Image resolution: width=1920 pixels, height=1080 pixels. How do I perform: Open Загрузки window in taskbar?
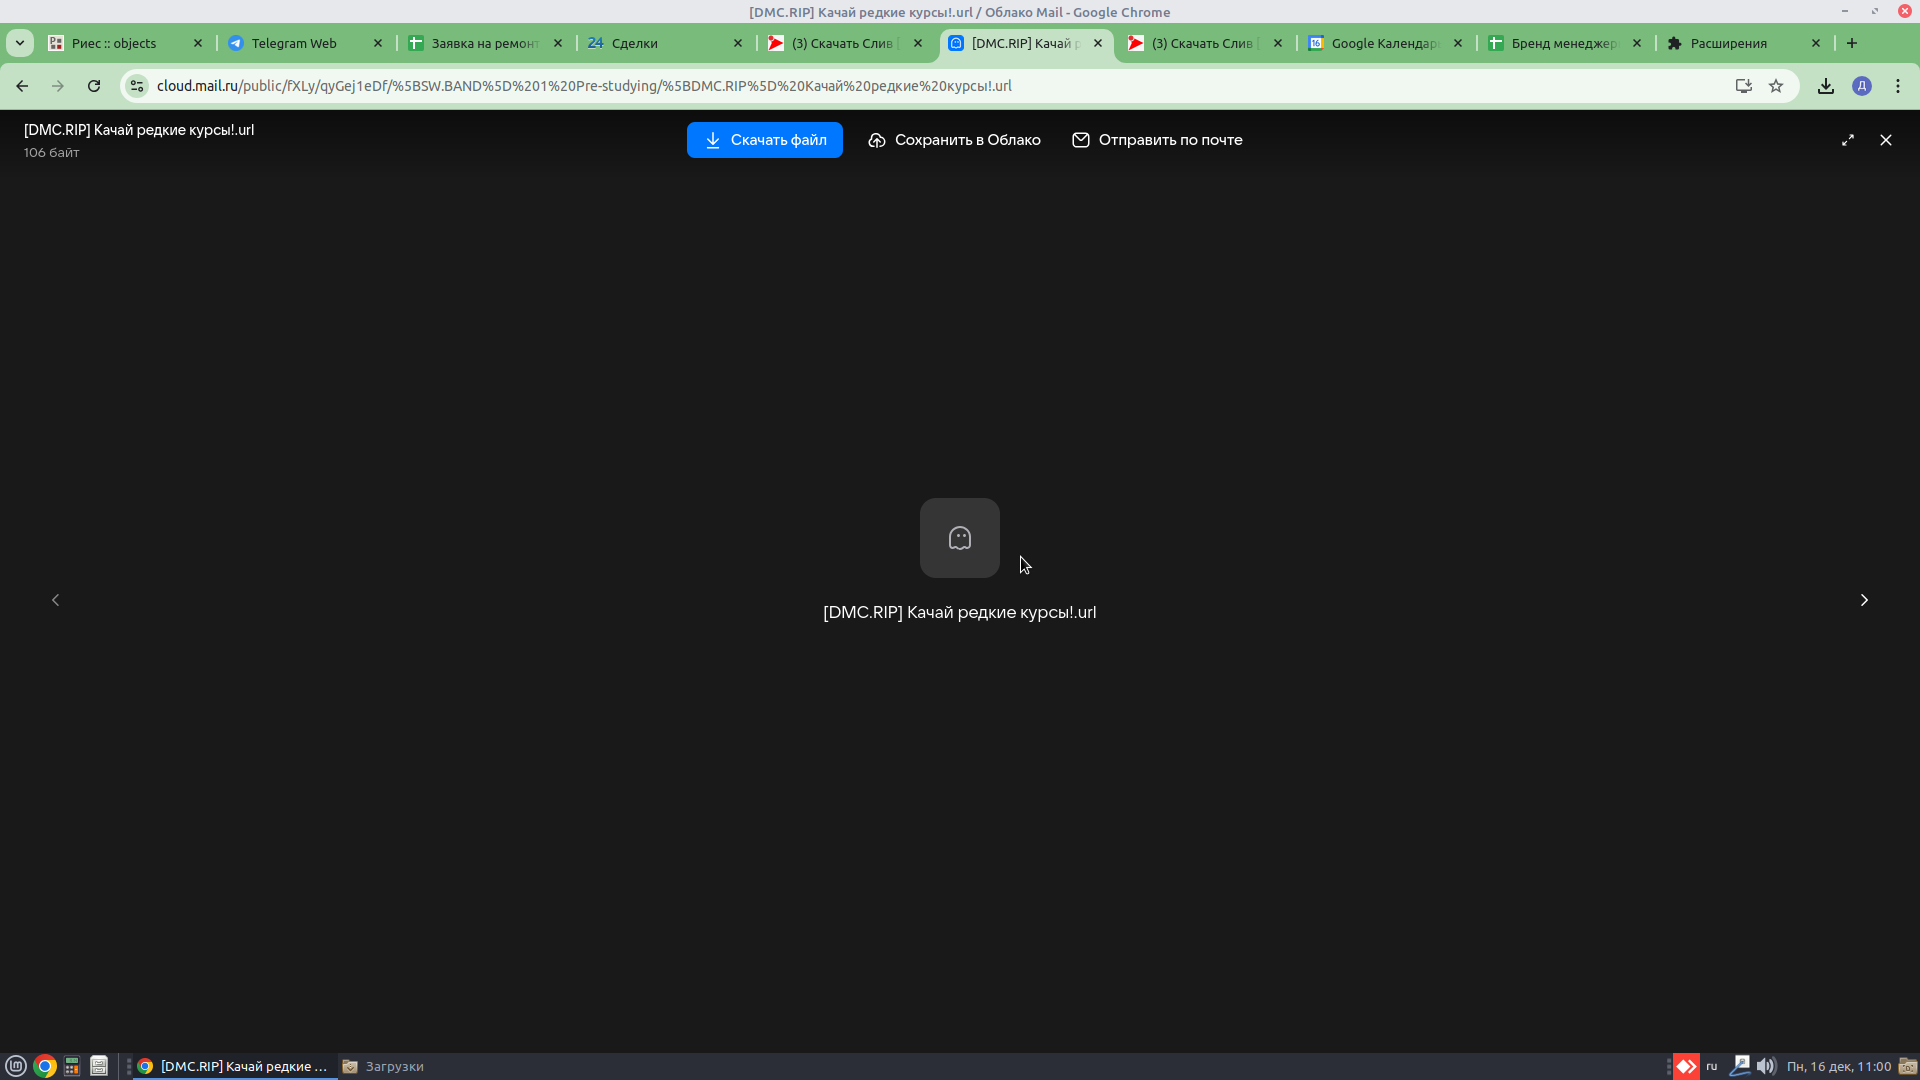point(384,1066)
